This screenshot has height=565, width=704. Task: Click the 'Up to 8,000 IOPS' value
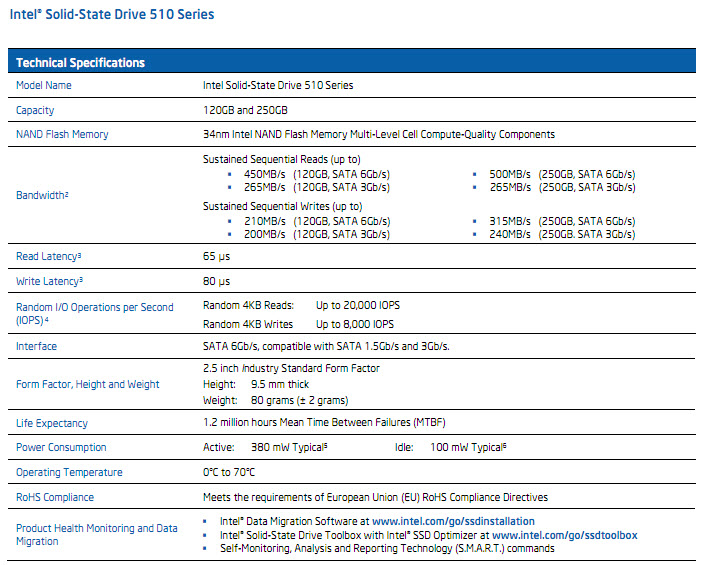pyautogui.click(x=355, y=324)
